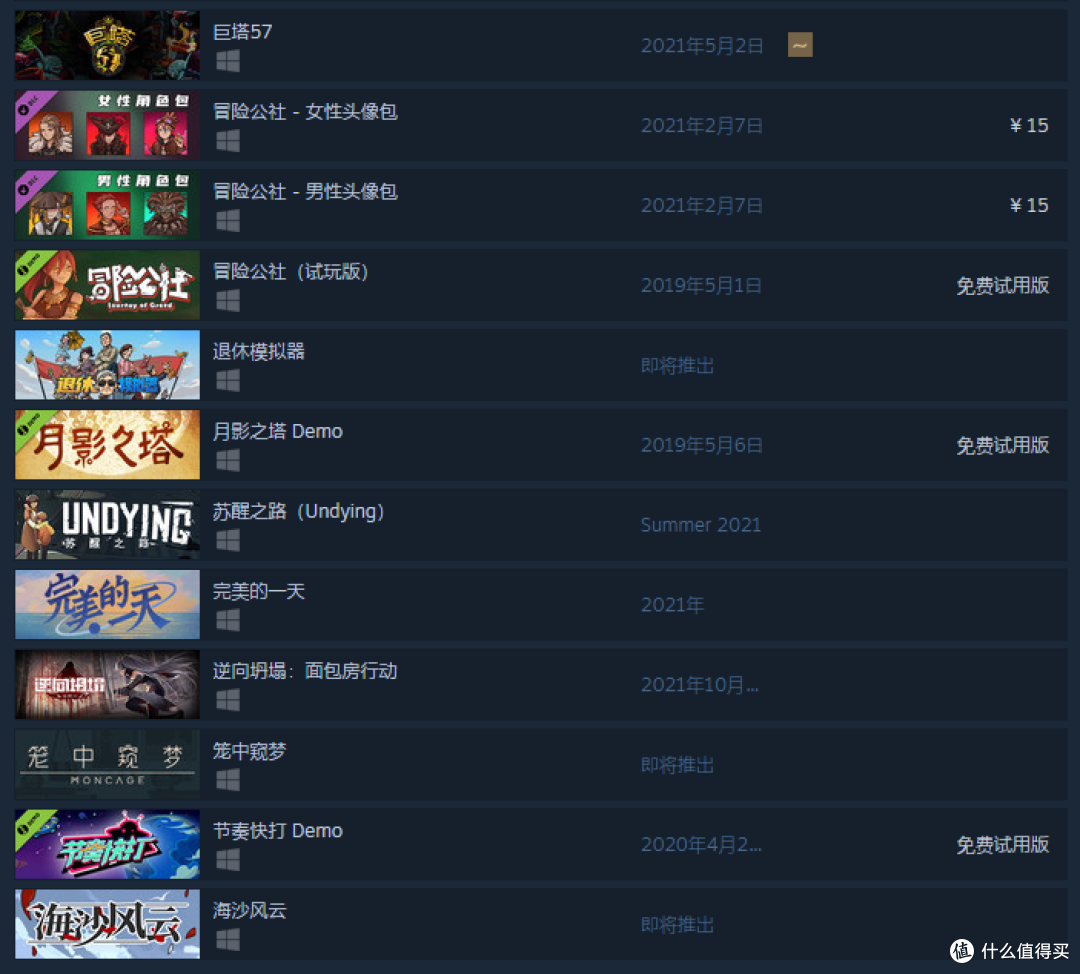The image size is (1080, 974).
Task: Click Windows icon under 月影之塔 Demo
Action: click(228, 461)
